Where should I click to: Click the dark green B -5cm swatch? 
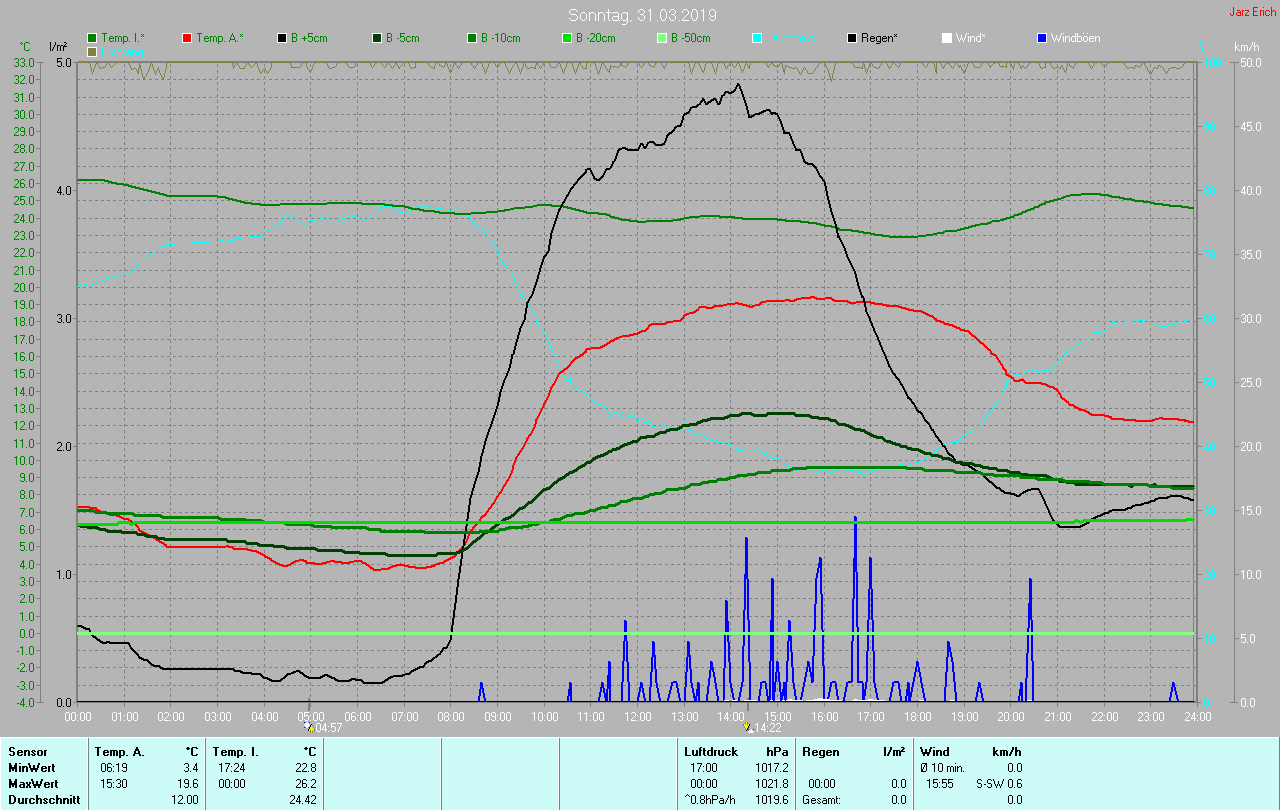tap(377, 38)
